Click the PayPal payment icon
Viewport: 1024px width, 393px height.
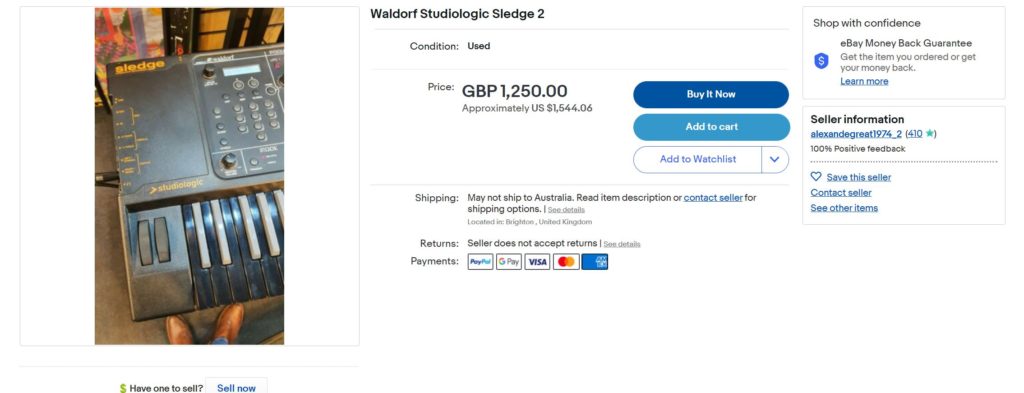pos(480,262)
